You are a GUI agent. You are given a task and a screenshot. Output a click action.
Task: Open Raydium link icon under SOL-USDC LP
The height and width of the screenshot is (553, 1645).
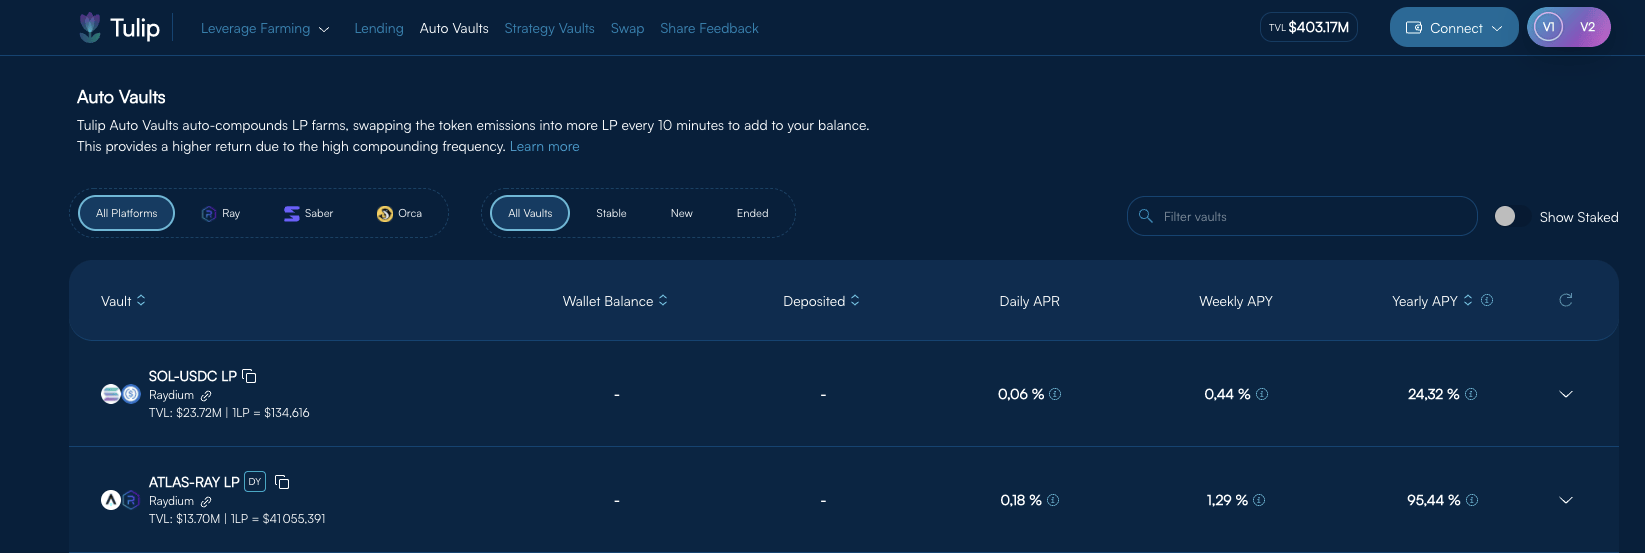[x=206, y=396]
